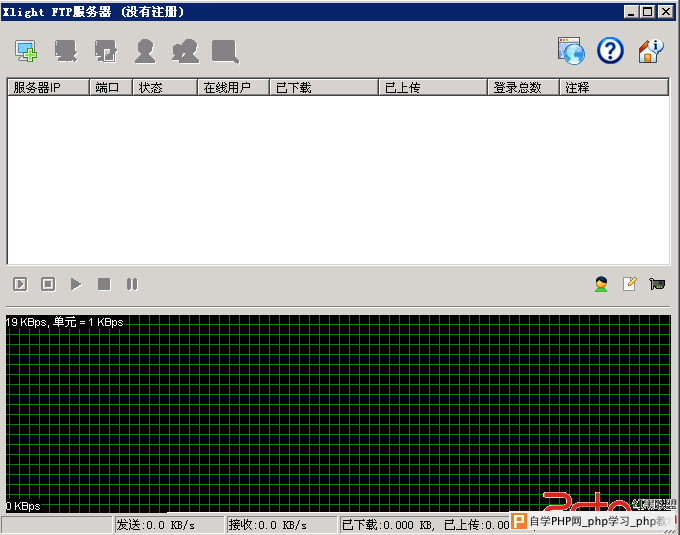
Task: Start all servers using boxed play icon
Action: pos(20,284)
